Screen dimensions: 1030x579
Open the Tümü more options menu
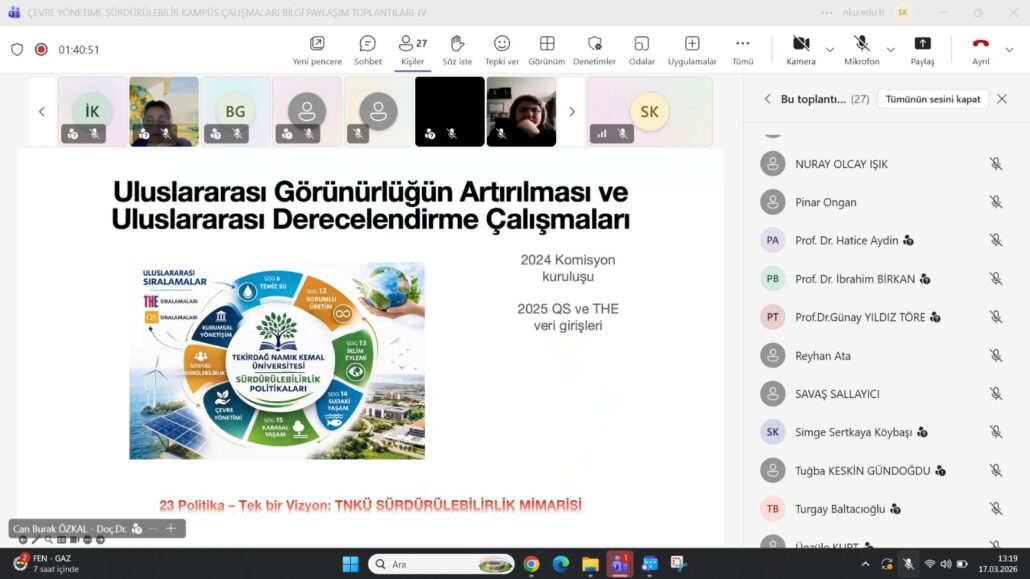click(x=742, y=49)
